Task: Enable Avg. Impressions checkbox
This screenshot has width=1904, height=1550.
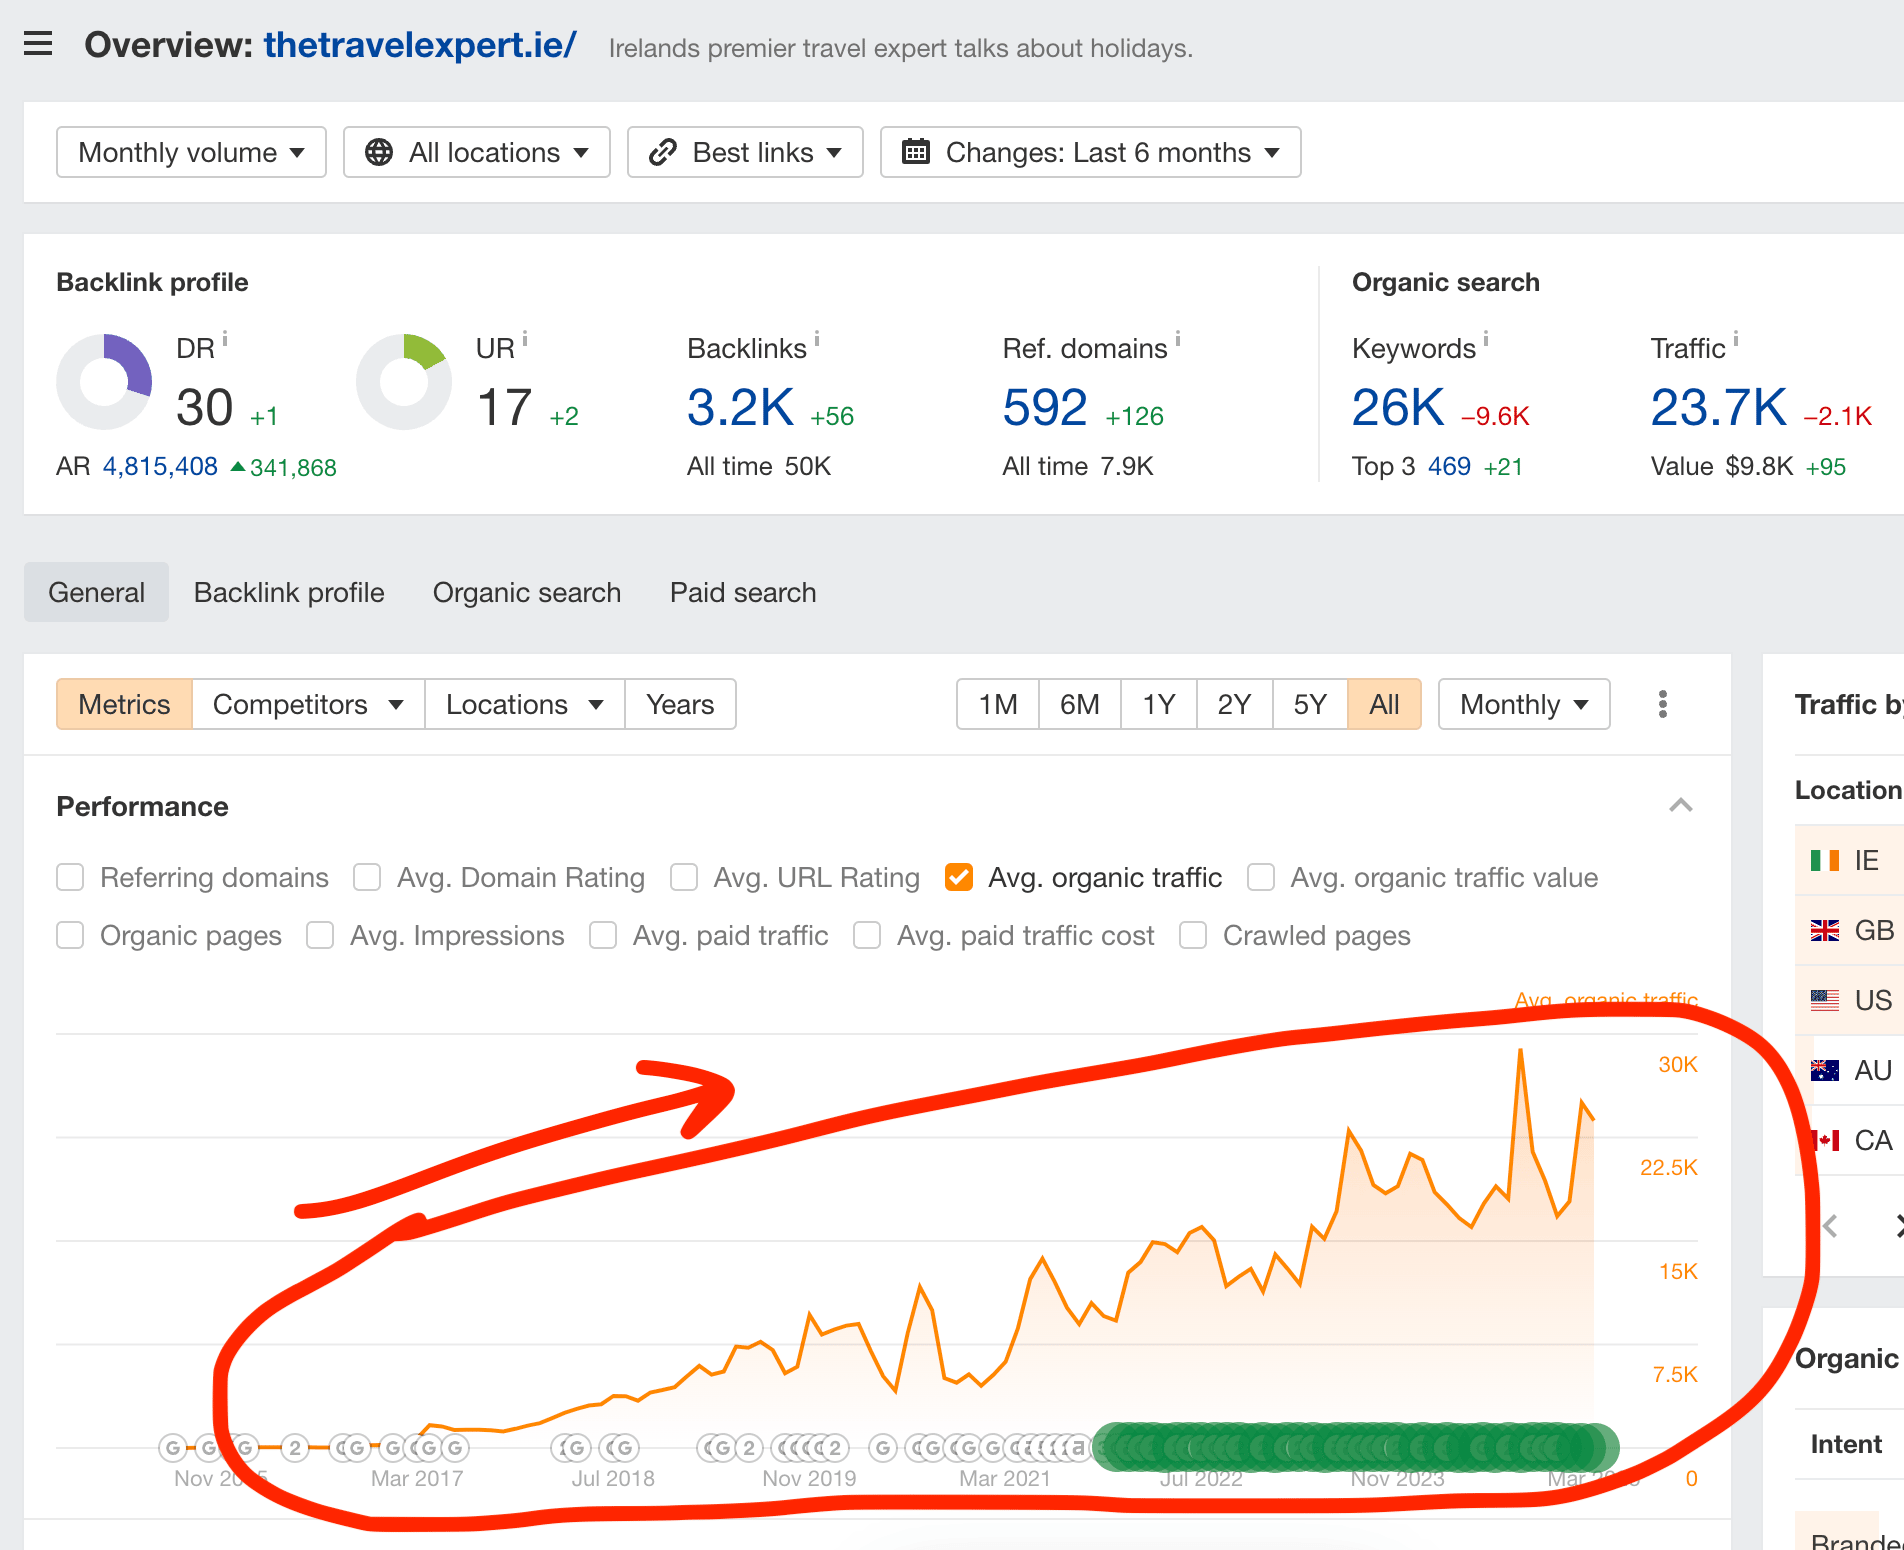Action: coord(320,935)
